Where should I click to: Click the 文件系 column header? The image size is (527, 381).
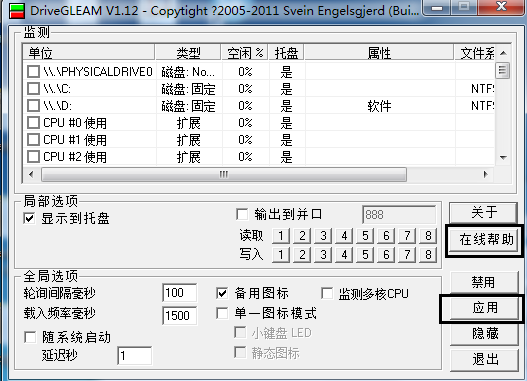pyautogui.click(x=475, y=53)
